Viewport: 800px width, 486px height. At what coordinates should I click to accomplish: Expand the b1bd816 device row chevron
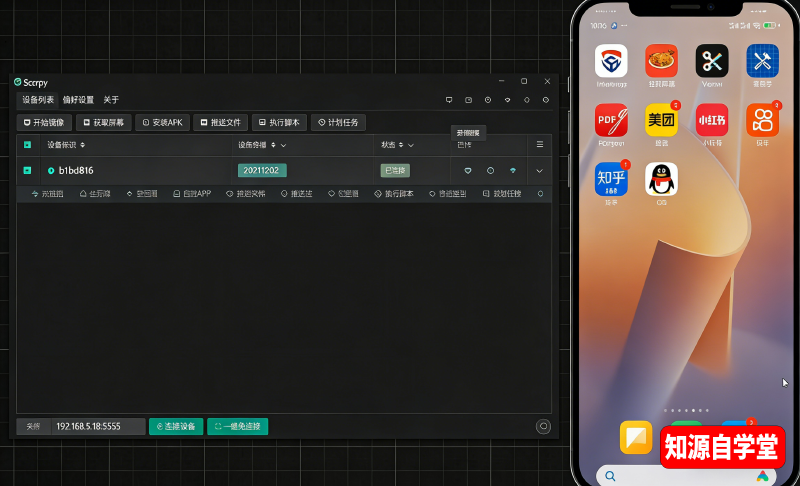click(540, 170)
